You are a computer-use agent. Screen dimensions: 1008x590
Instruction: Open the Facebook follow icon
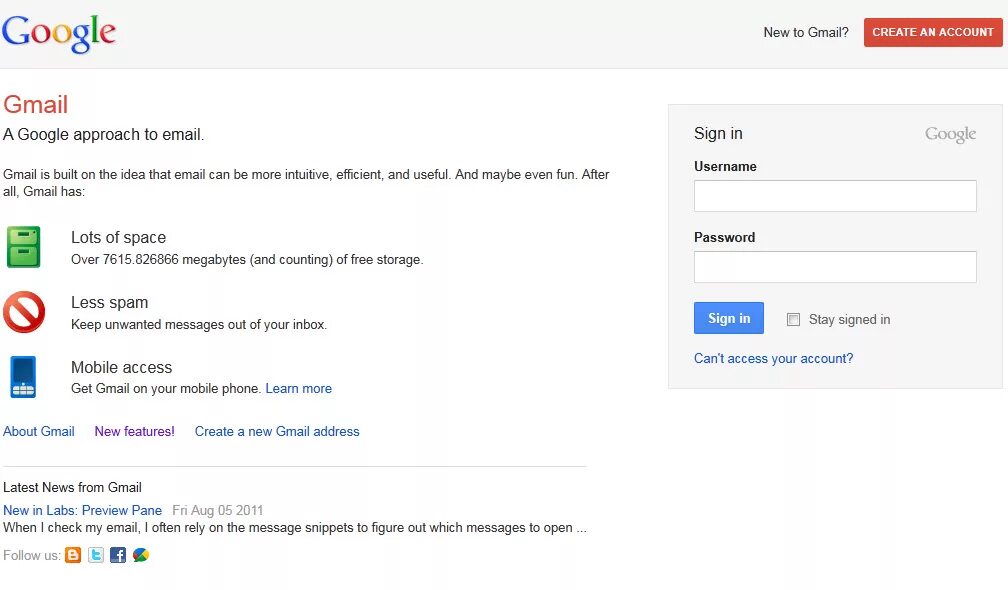[118, 555]
